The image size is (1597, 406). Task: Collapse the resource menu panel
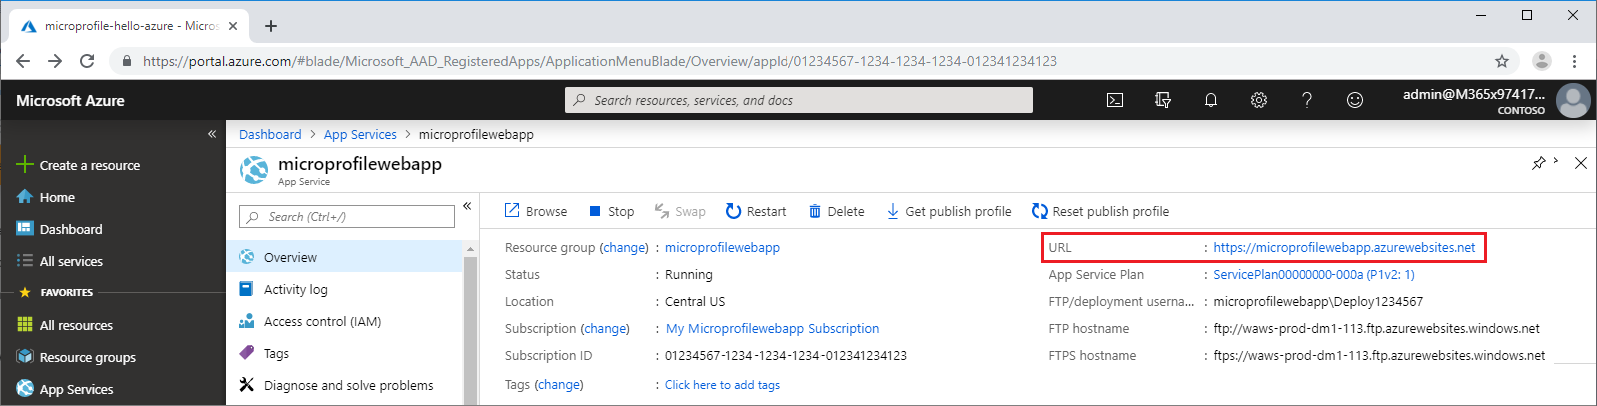[x=467, y=206]
